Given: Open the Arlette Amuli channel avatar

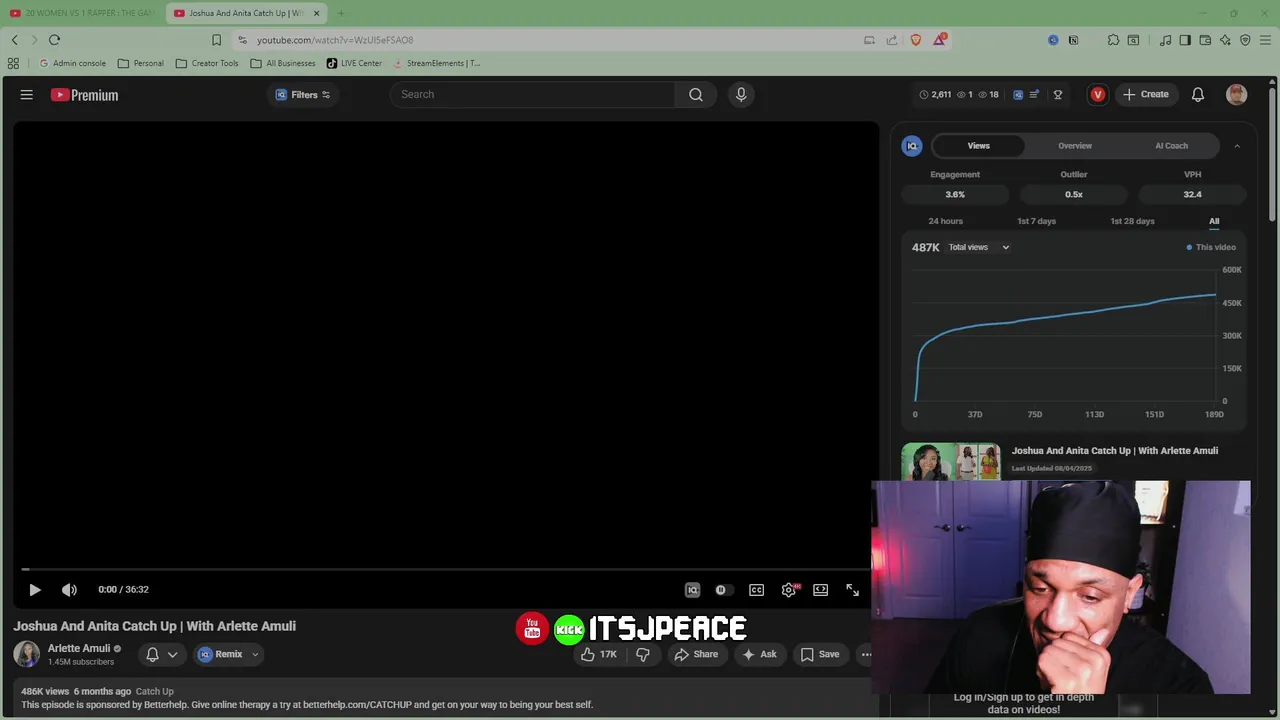Looking at the screenshot, I should pyautogui.click(x=27, y=654).
